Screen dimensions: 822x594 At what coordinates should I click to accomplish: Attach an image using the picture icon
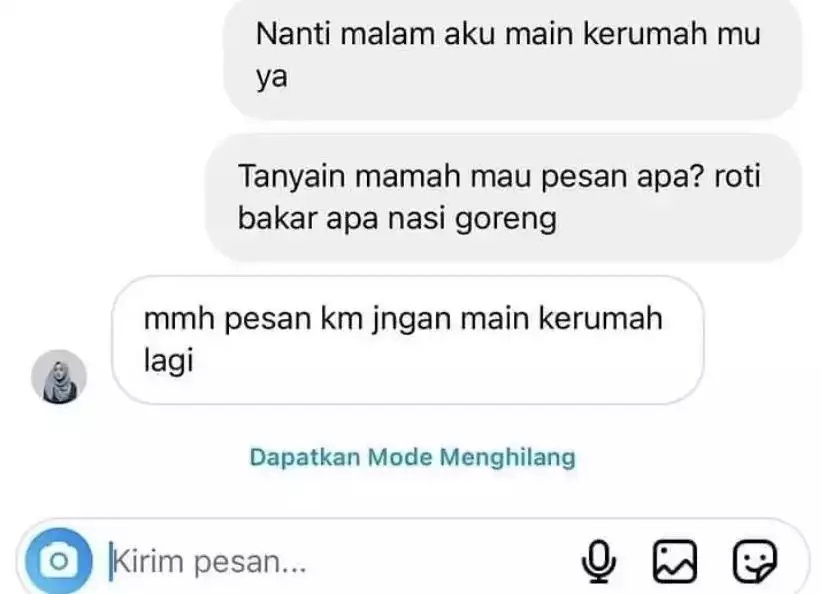pos(675,561)
